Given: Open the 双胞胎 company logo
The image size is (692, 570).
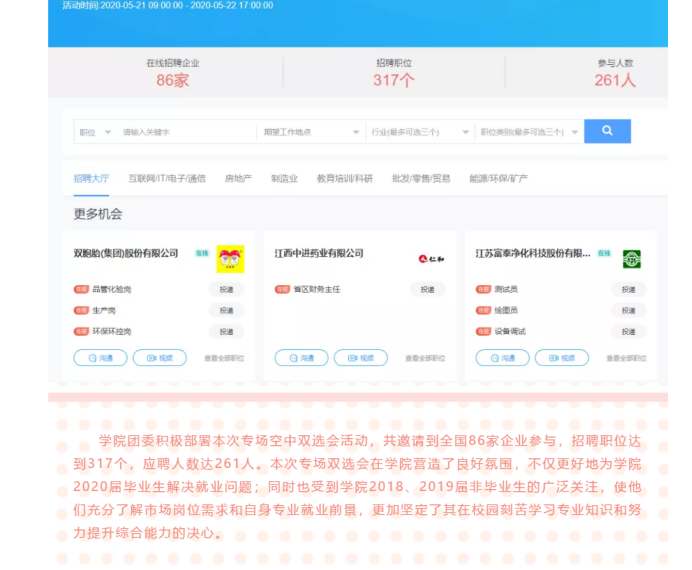Looking at the screenshot, I should pyautogui.click(x=230, y=259).
